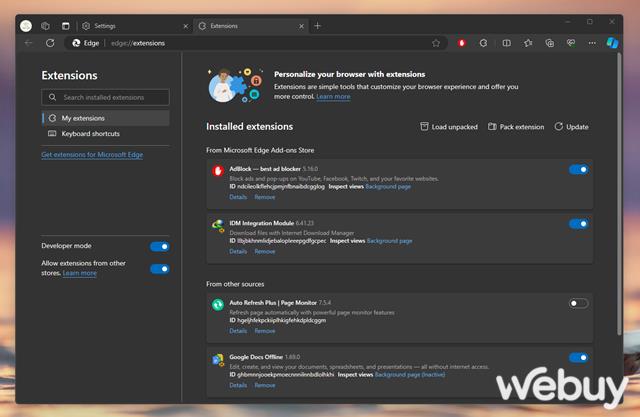This screenshot has width=640, height=417.
Task: Open Details for IDM Integration Module
Action: (238, 251)
